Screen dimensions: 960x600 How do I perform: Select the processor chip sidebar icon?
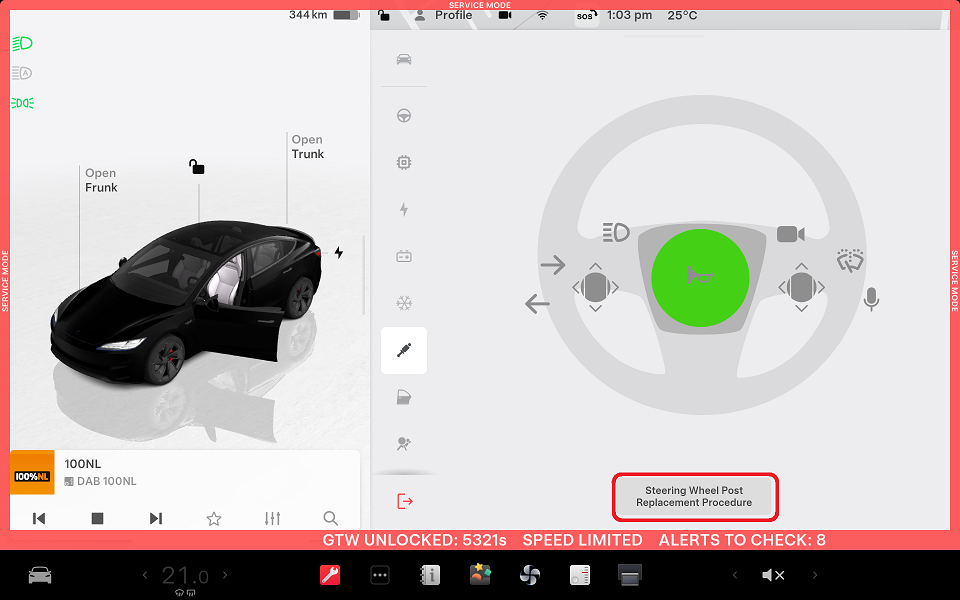[x=404, y=162]
